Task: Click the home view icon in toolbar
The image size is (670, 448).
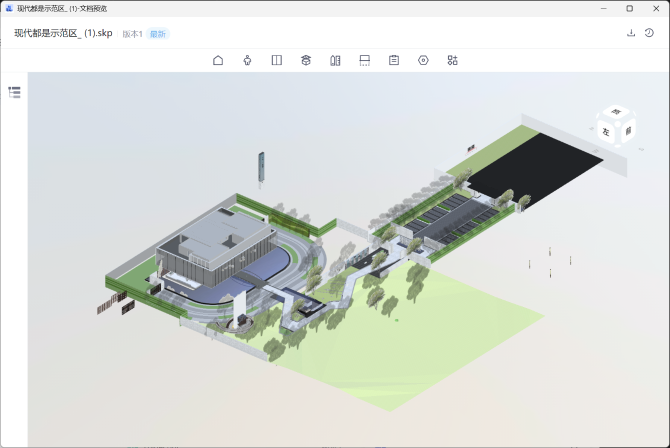Action: tap(218, 60)
